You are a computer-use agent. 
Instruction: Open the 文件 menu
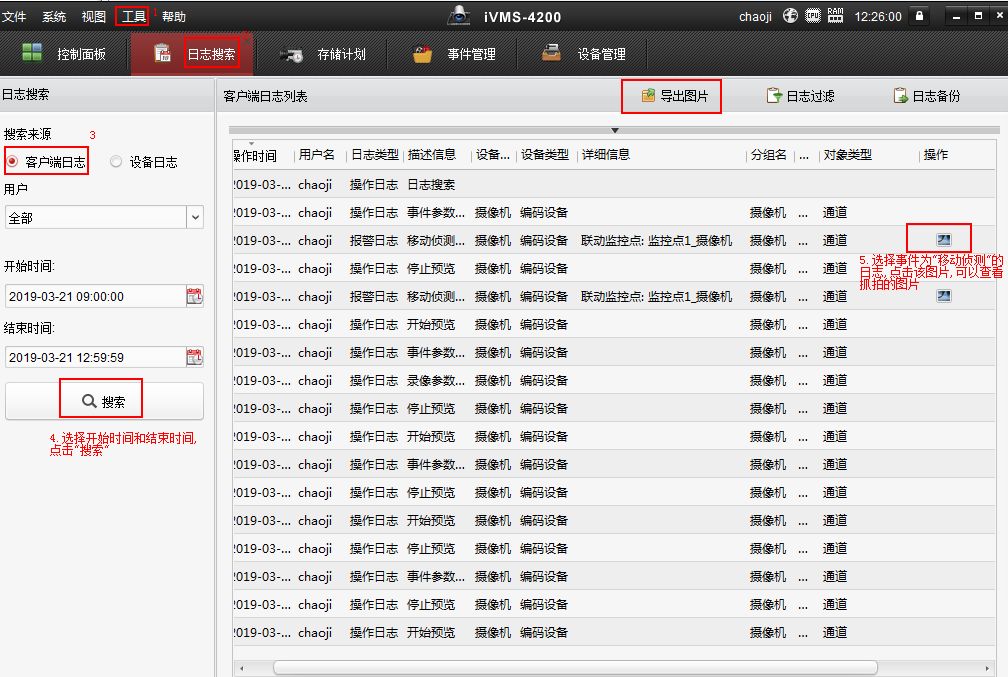tap(14, 17)
